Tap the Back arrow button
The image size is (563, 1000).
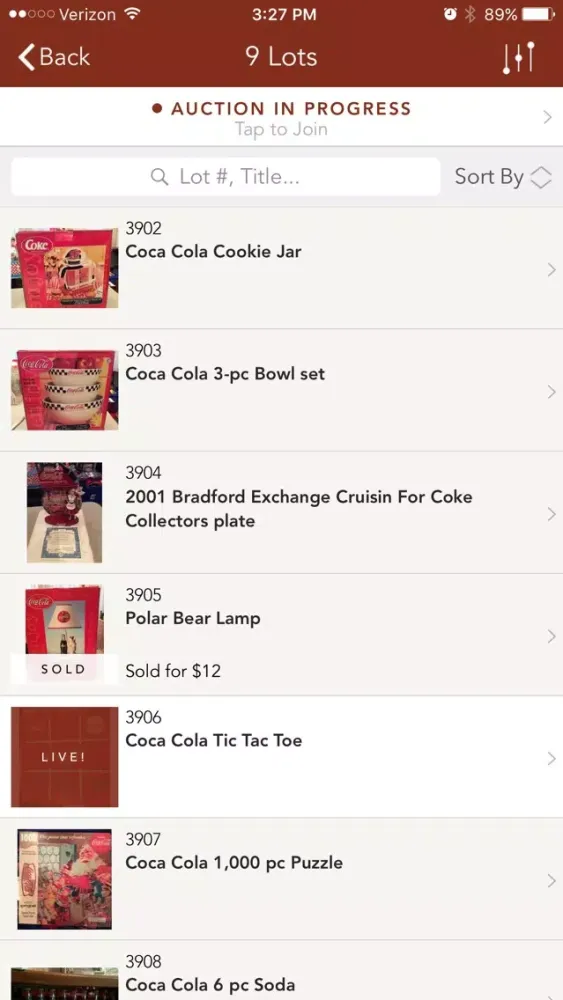(x=54, y=57)
